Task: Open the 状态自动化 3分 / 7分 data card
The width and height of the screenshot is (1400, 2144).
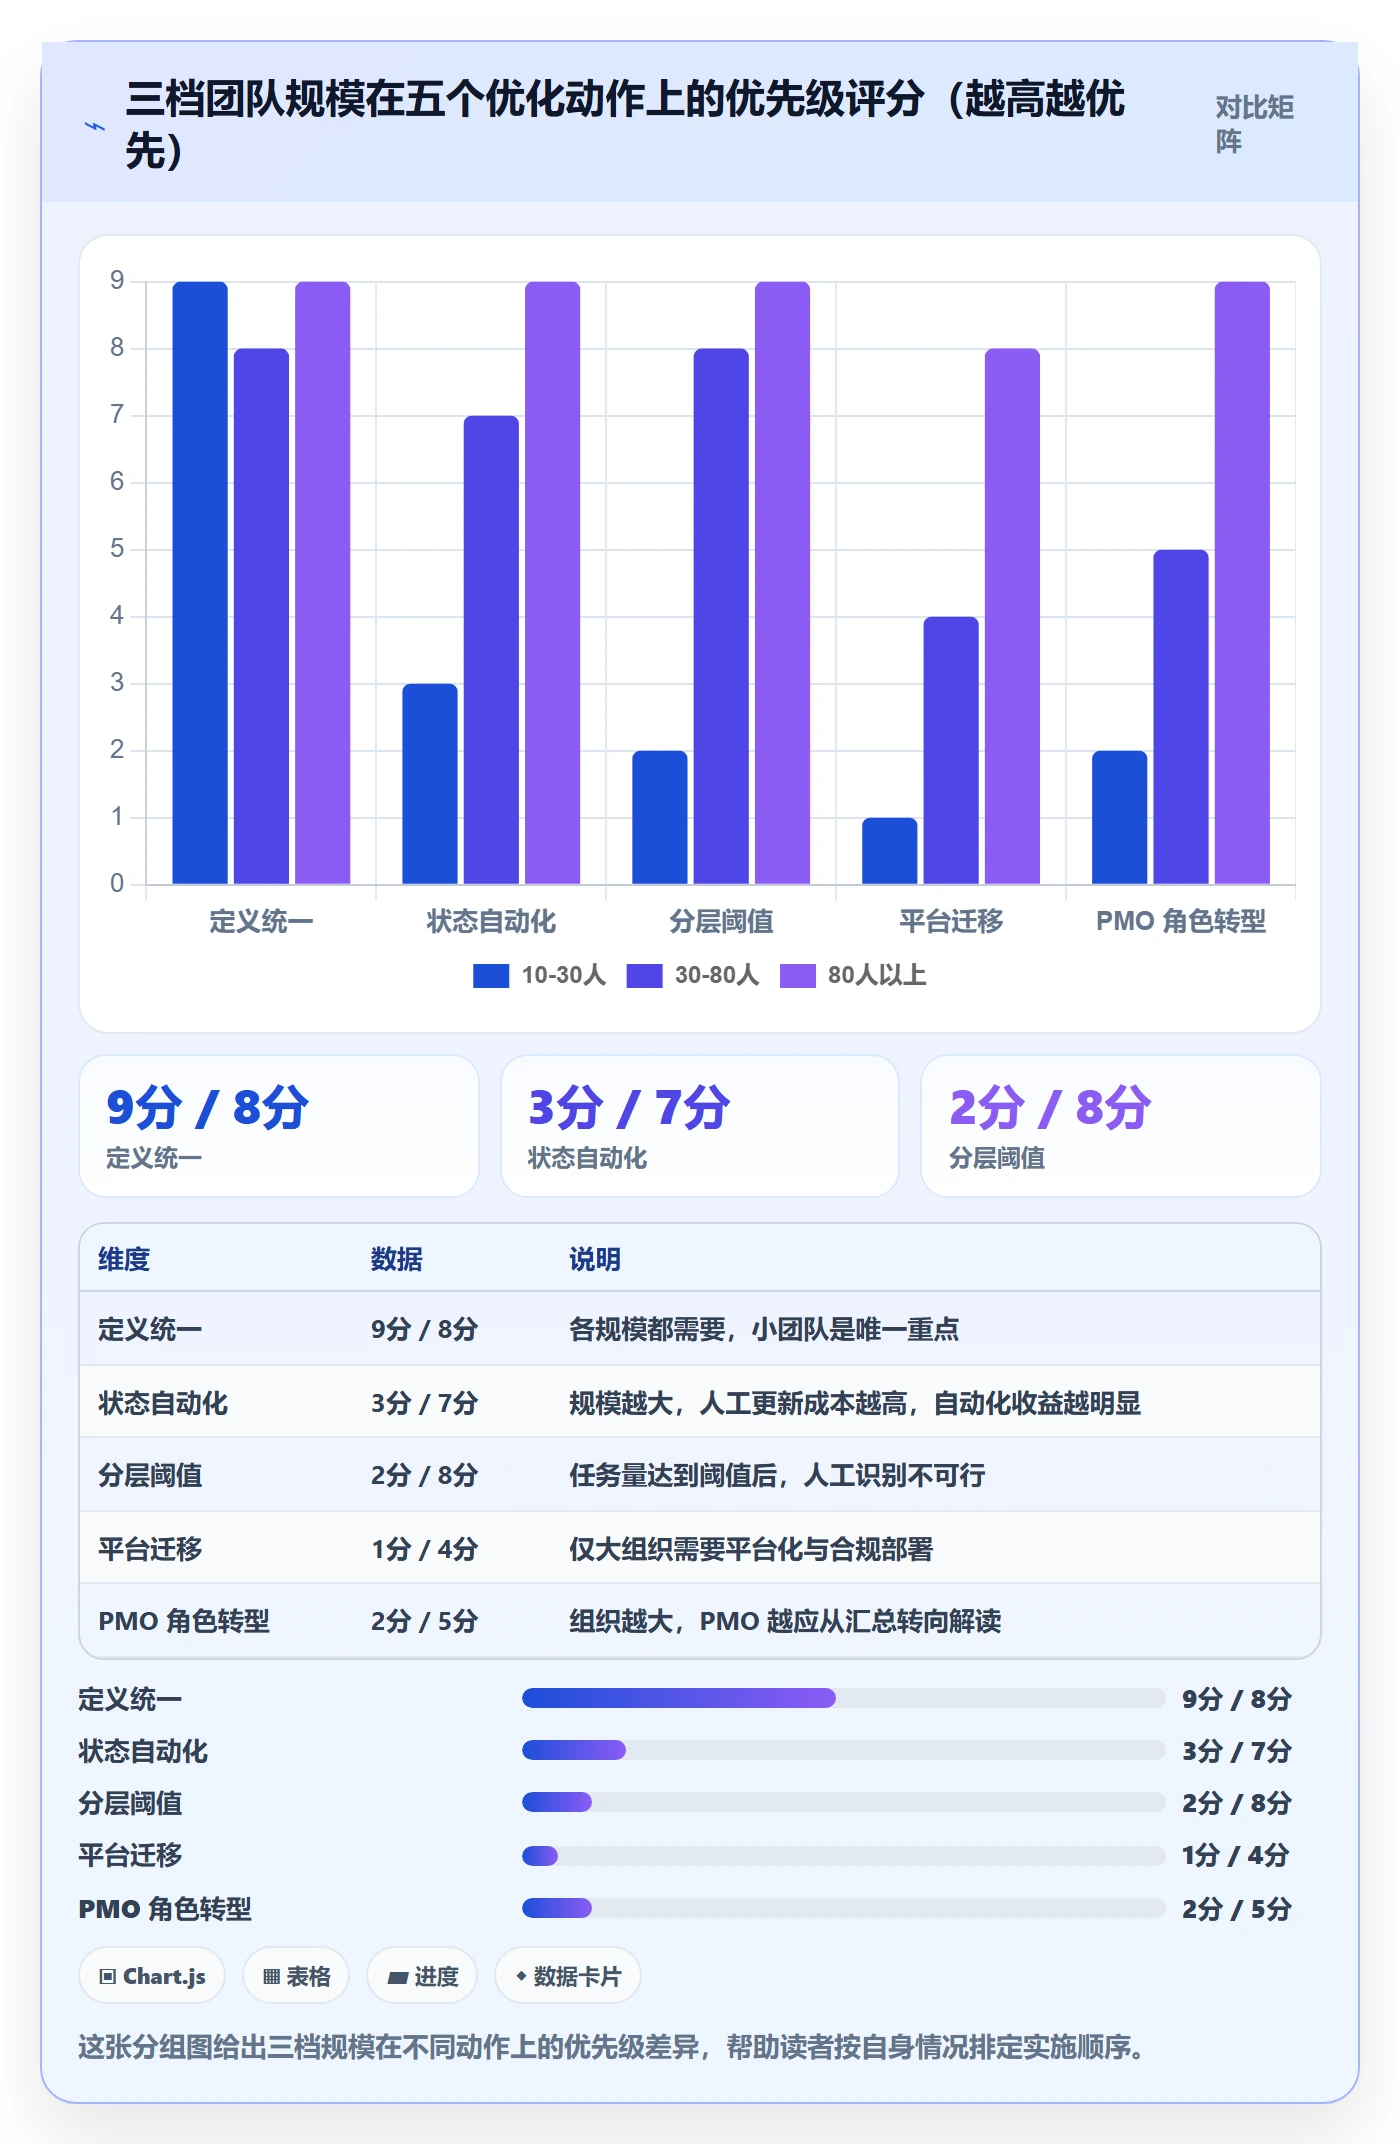Action: click(700, 1126)
